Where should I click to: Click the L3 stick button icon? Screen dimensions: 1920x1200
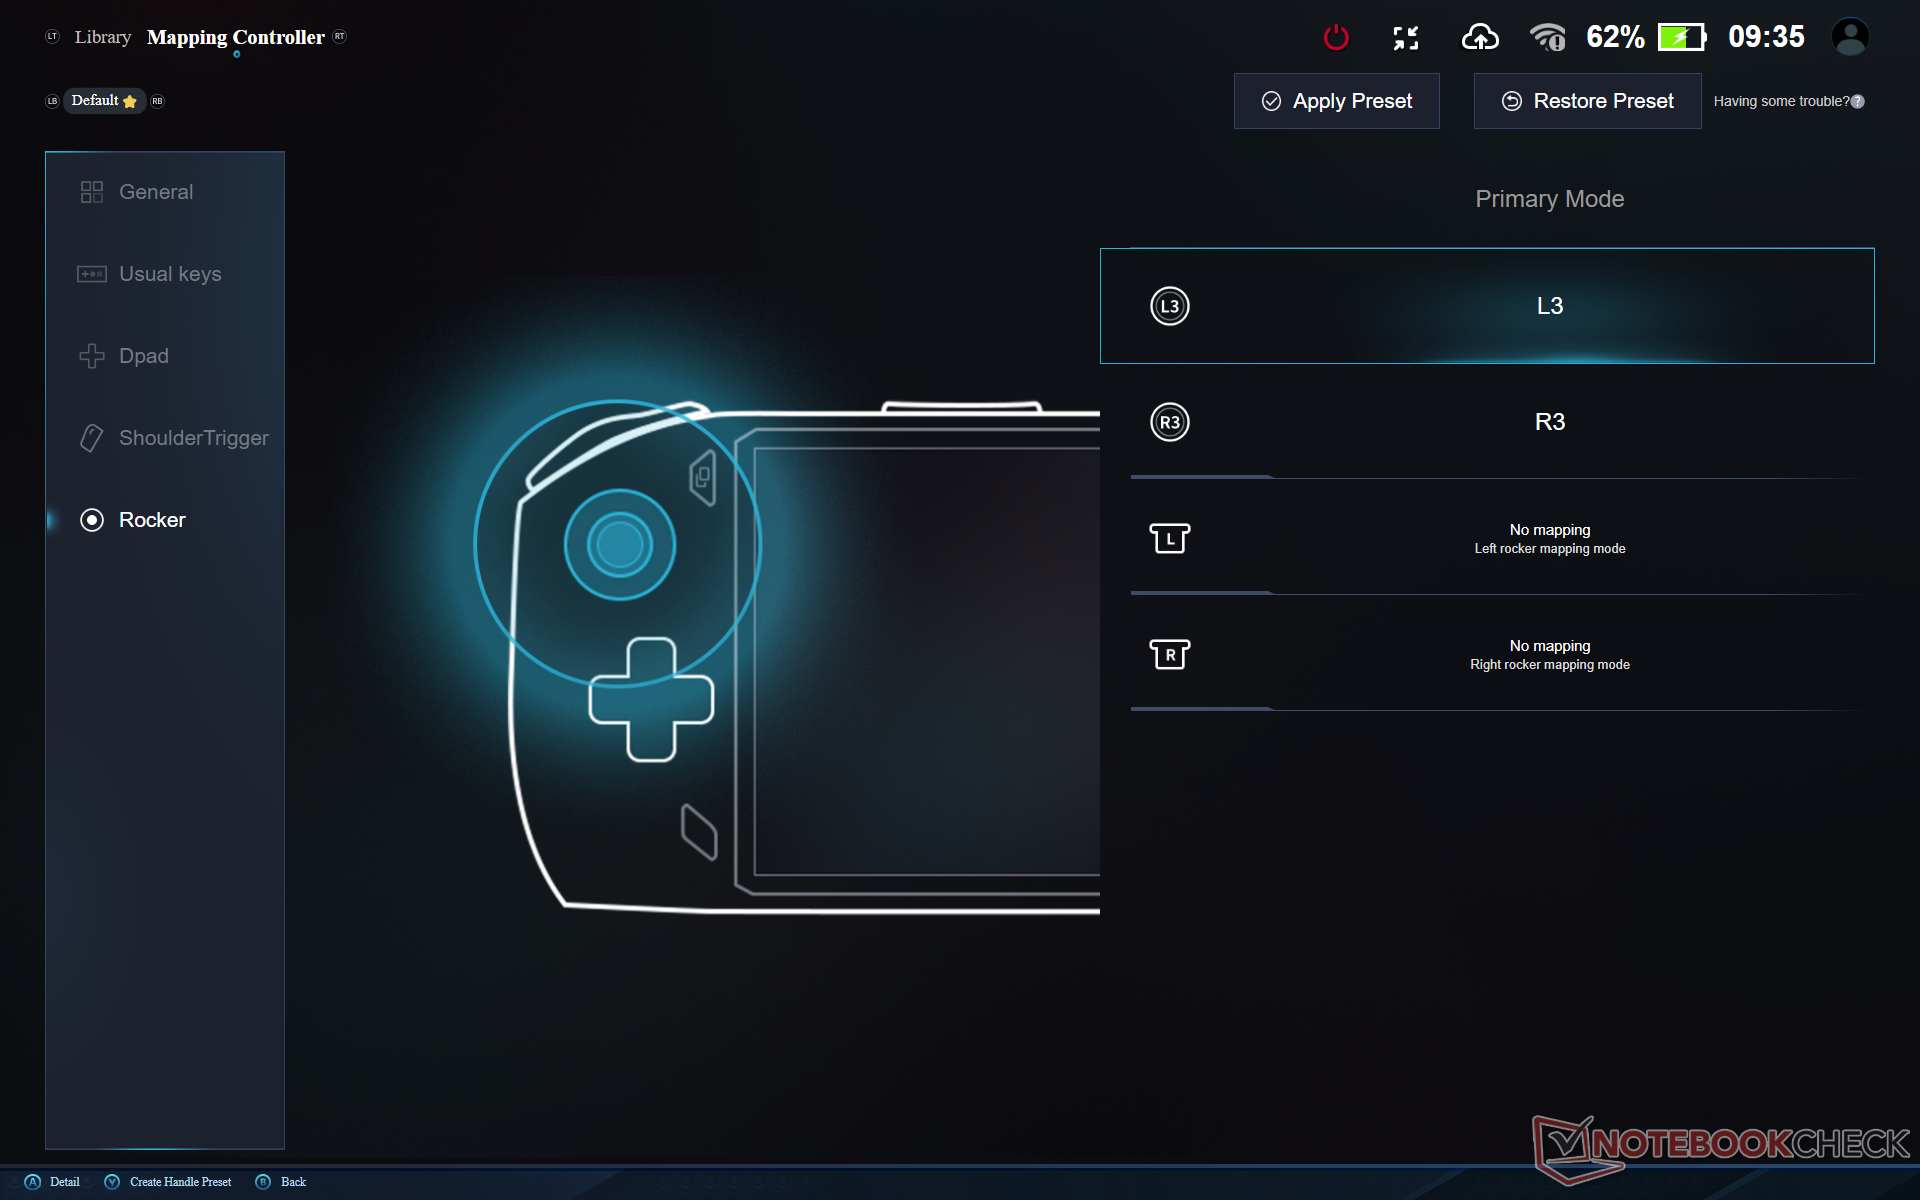(1169, 306)
